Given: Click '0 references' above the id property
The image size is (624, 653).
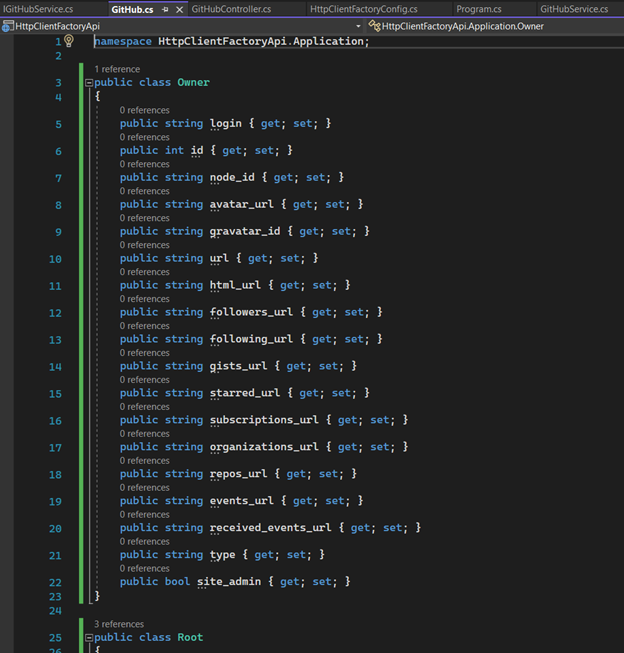Looking at the screenshot, I should point(145,137).
